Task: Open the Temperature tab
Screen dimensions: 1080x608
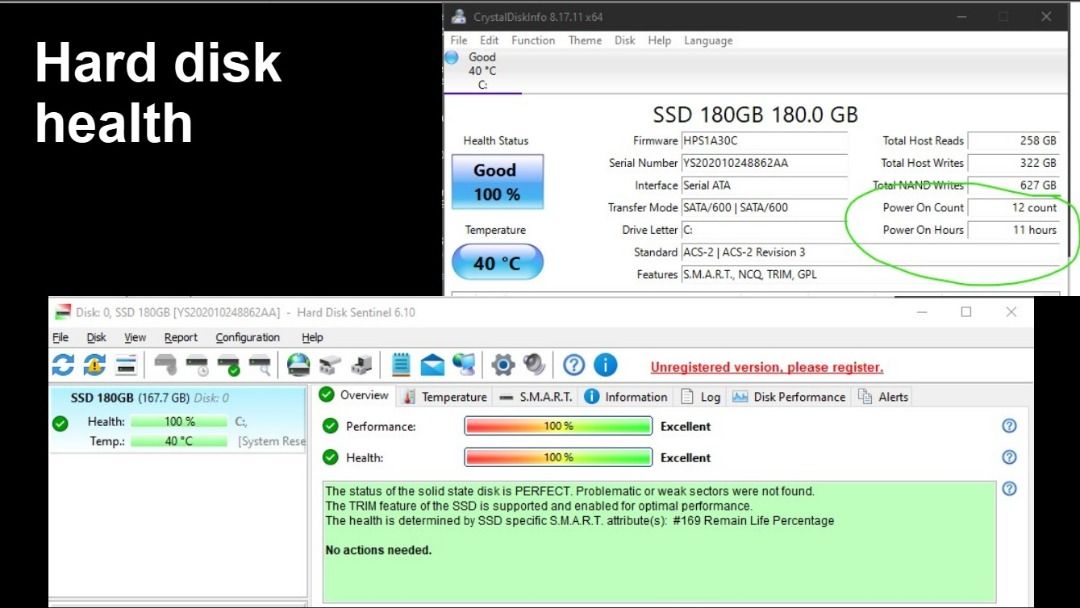Action: tap(444, 397)
